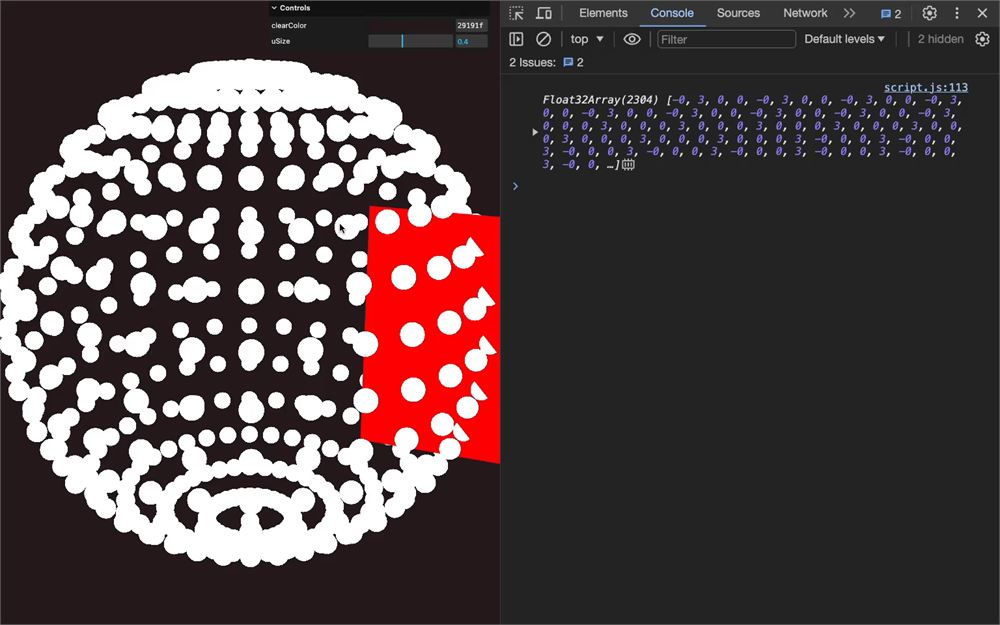The height and width of the screenshot is (625, 1000).
Task: Open the script.js:113 source link
Action: [926, 87]
